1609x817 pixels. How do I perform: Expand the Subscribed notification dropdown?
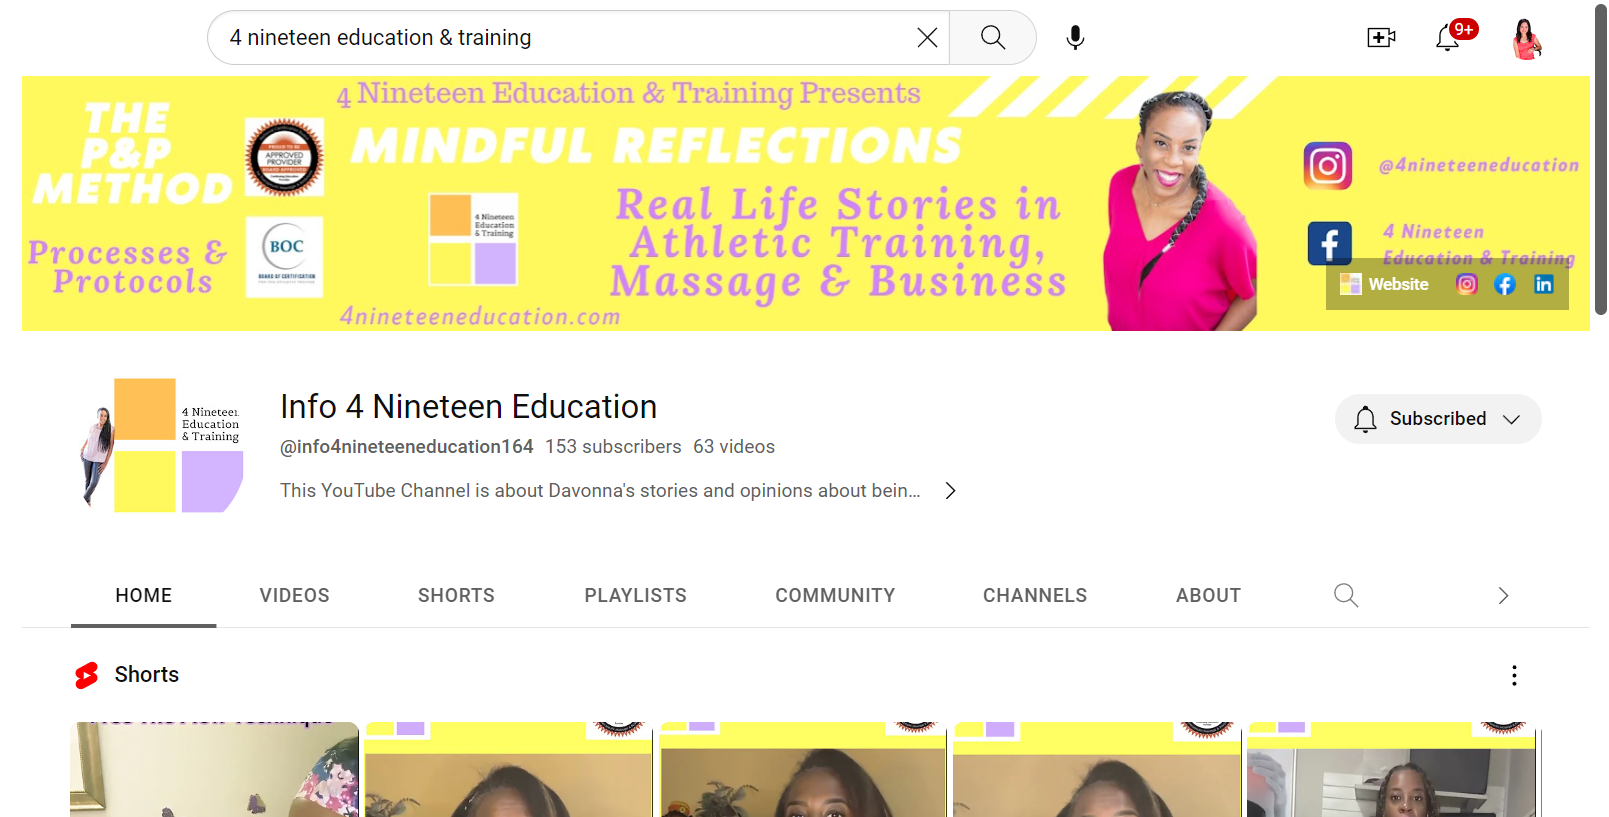tap(1438, 419)
